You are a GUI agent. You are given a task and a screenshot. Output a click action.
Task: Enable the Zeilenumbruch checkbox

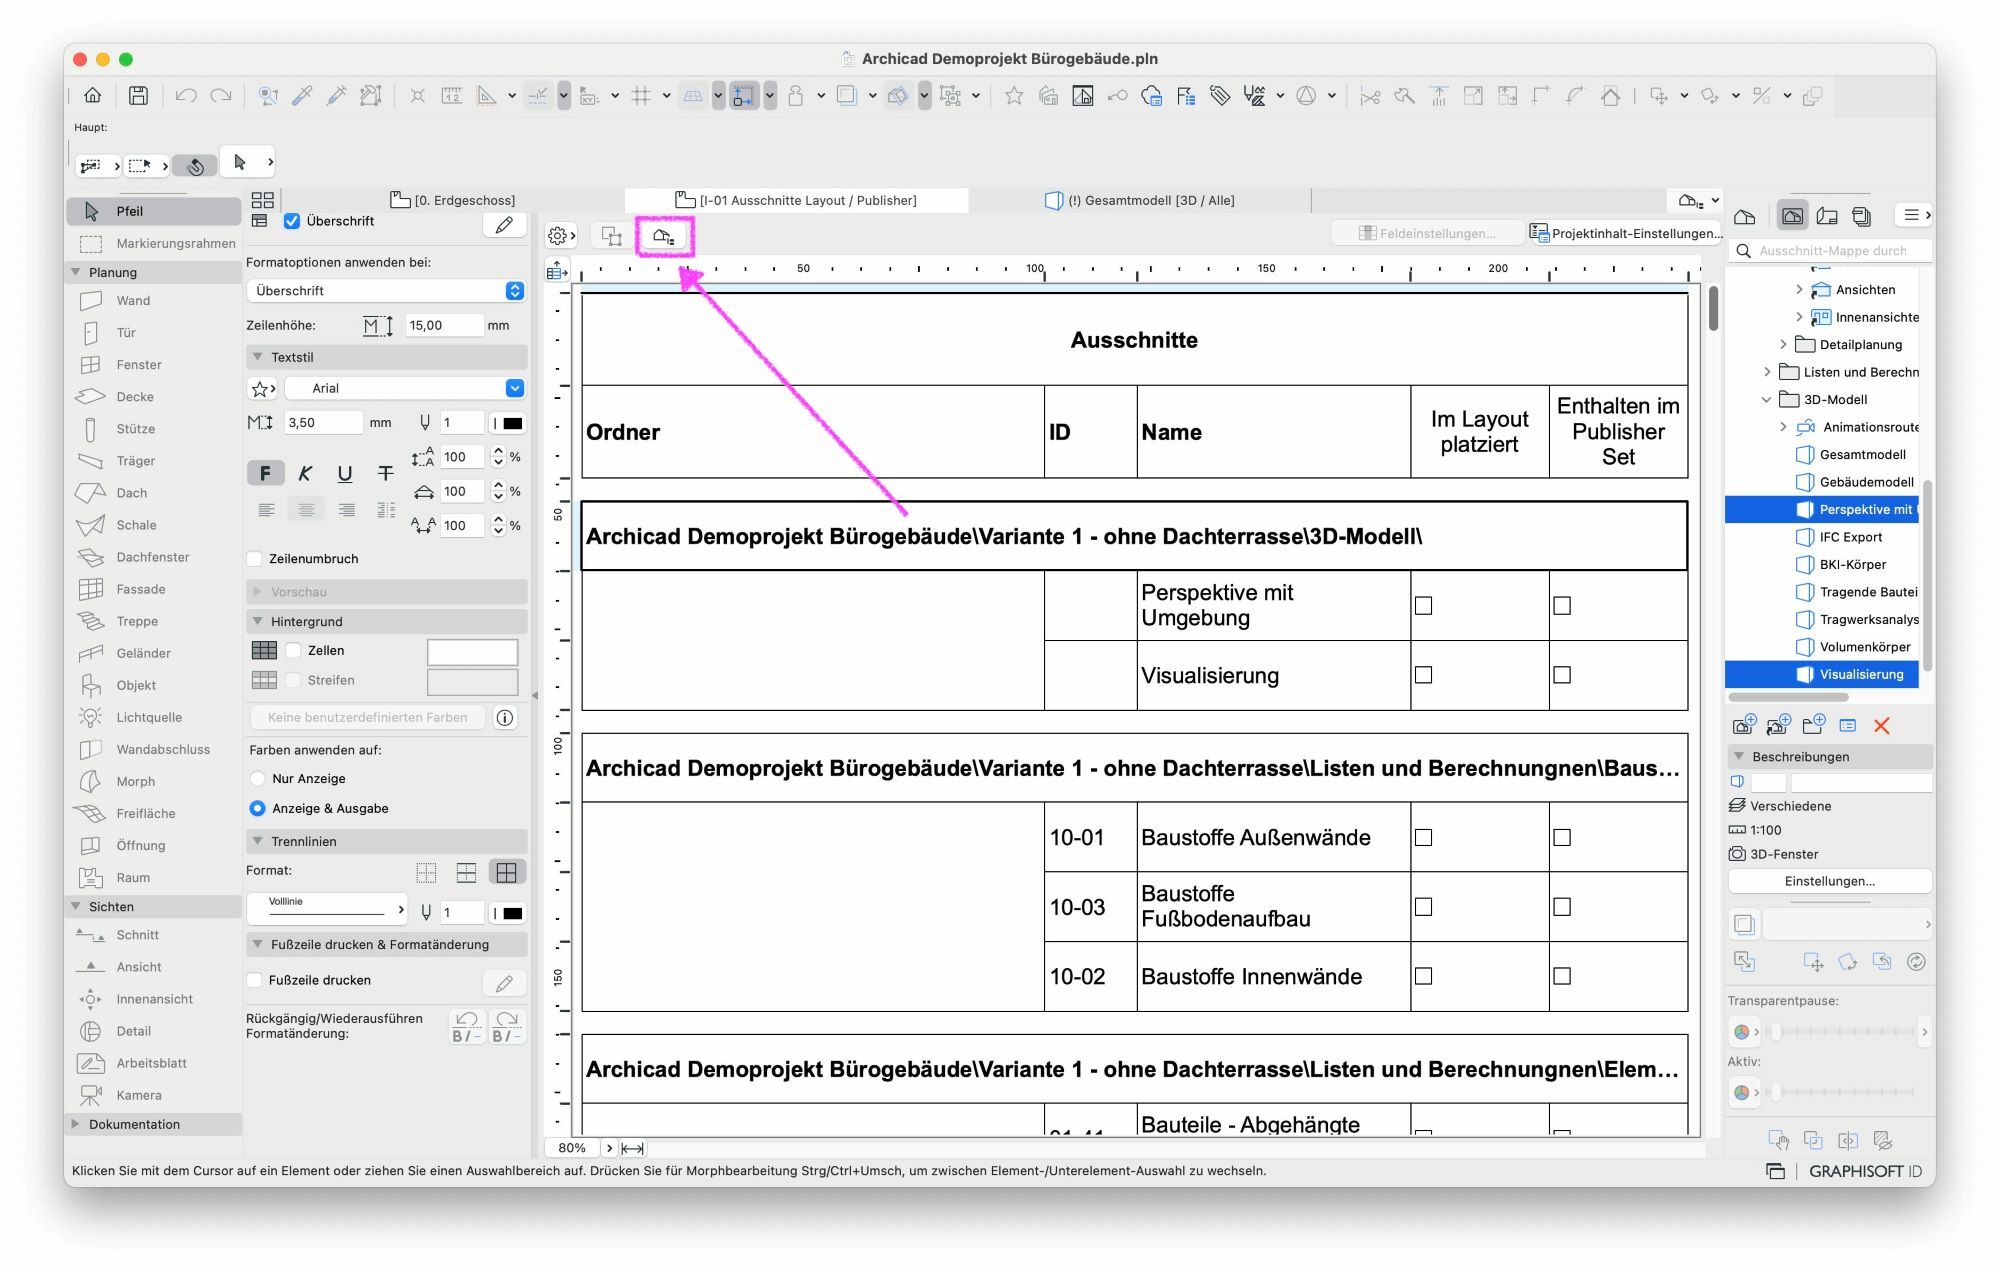click(255, 559)
